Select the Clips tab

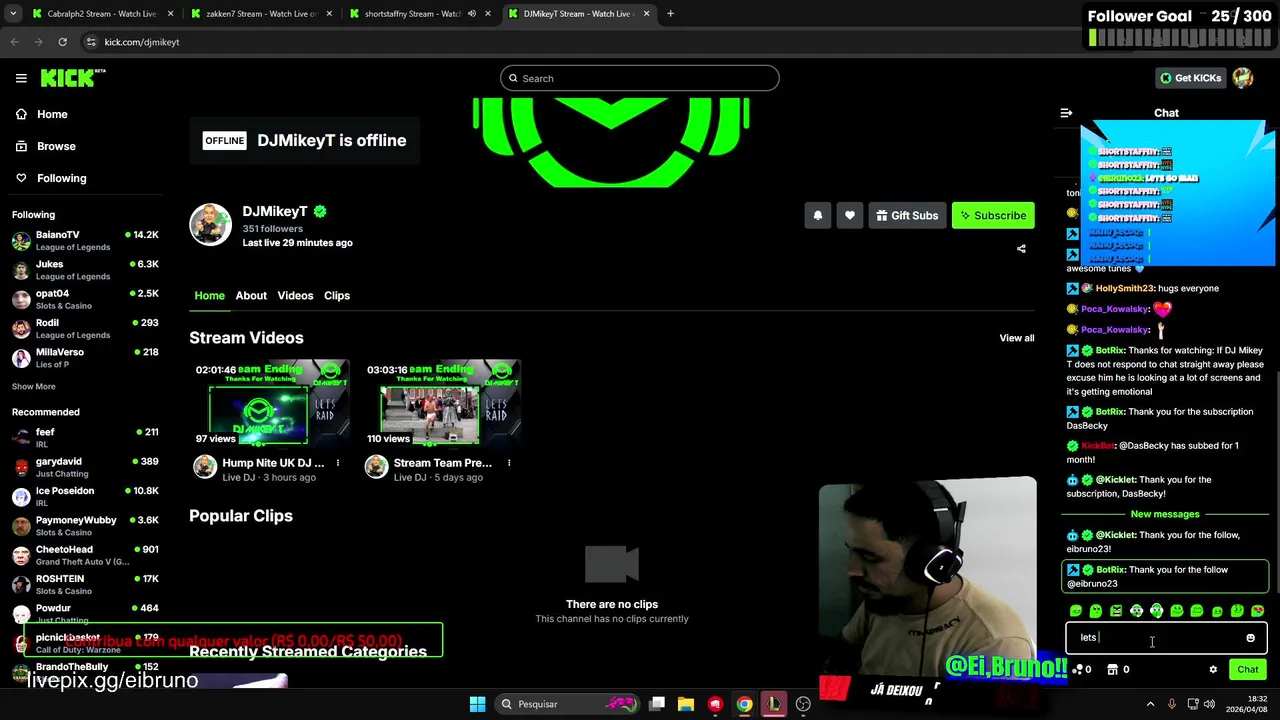click(x=337, y=295)
